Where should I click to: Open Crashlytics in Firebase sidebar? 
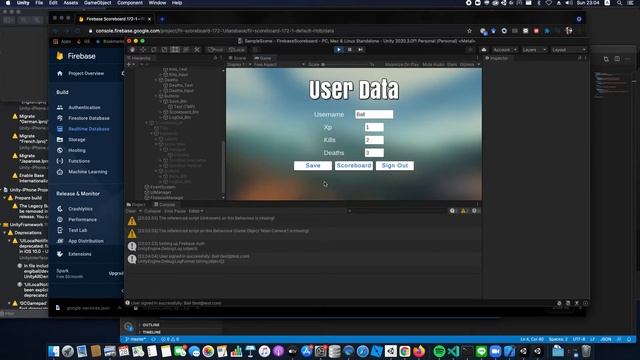(x=80, y=209)
